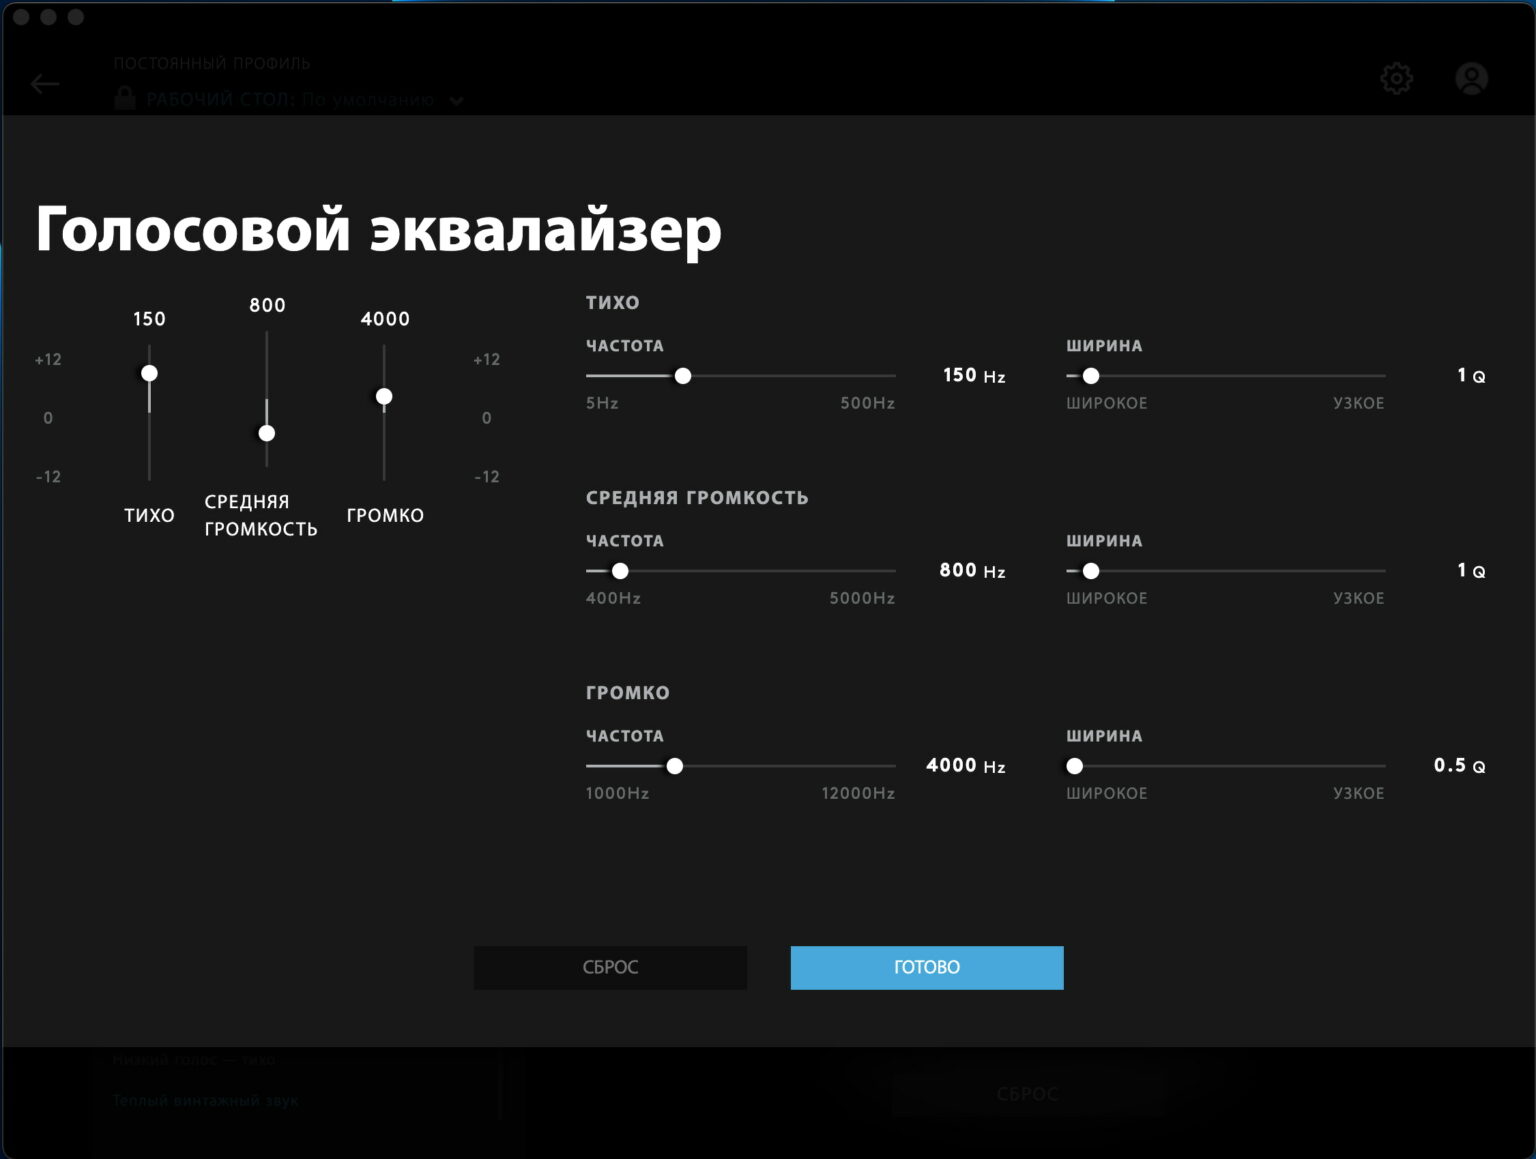This screenshot has width=1536, height=1159.
Task: Click the 1 Q value in the ТИХО section
Action: [x=1471, y=375]
